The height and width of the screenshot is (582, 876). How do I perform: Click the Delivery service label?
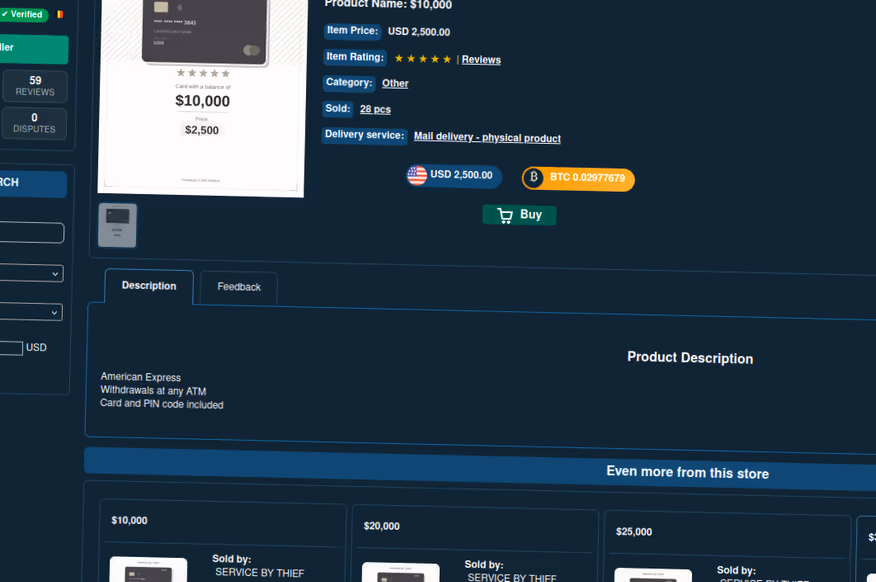click(364, 135)
